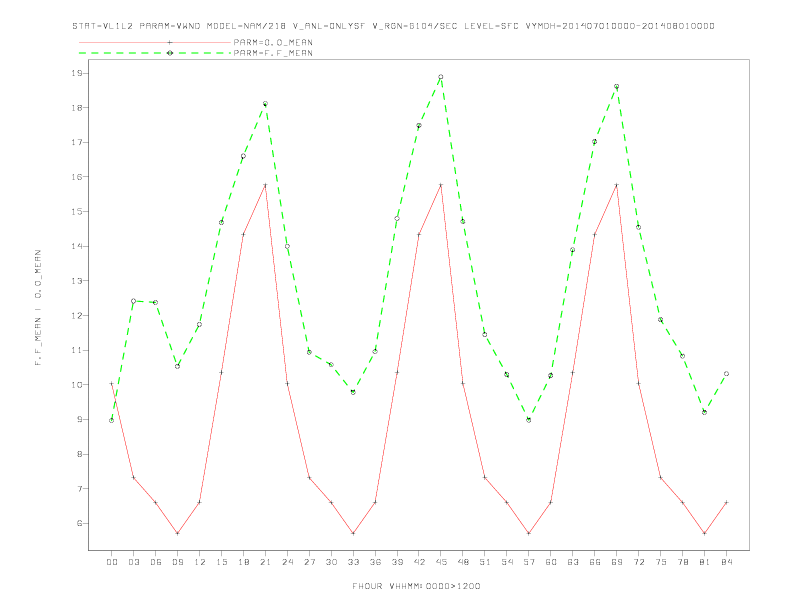Click the green data point at hour 84
The height and width of the screenshot is (612, 792).
coord(726,374)
